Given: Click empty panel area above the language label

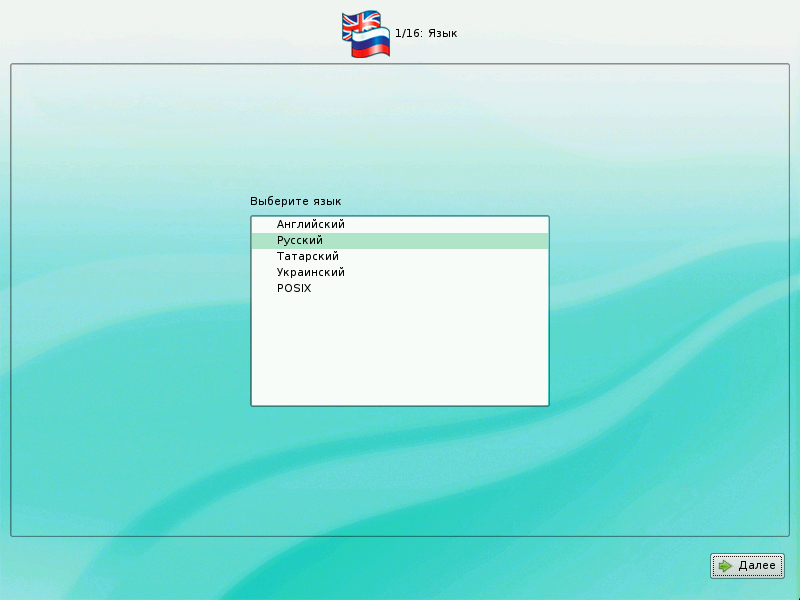Looking at the screenshot, I should (400, 130).
